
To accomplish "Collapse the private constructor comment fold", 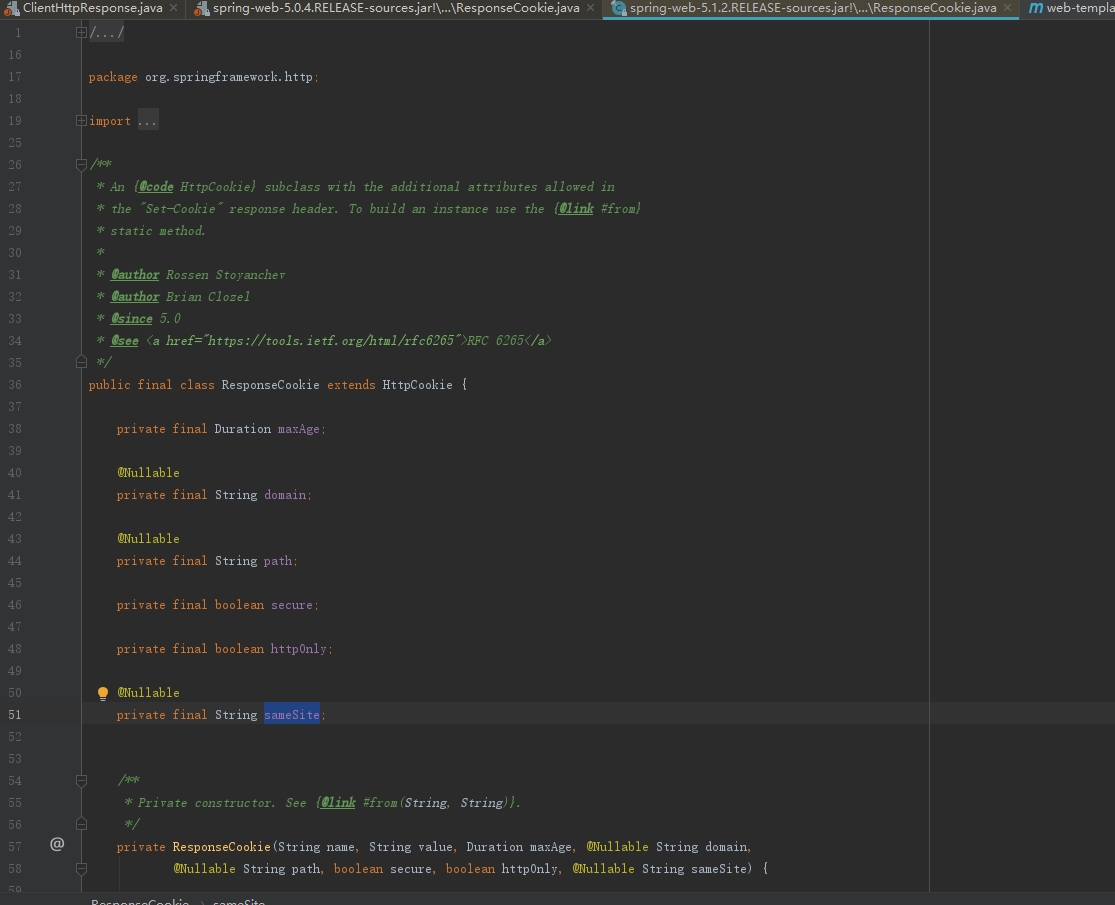I will pyautogui.click(x=82, y=780).
